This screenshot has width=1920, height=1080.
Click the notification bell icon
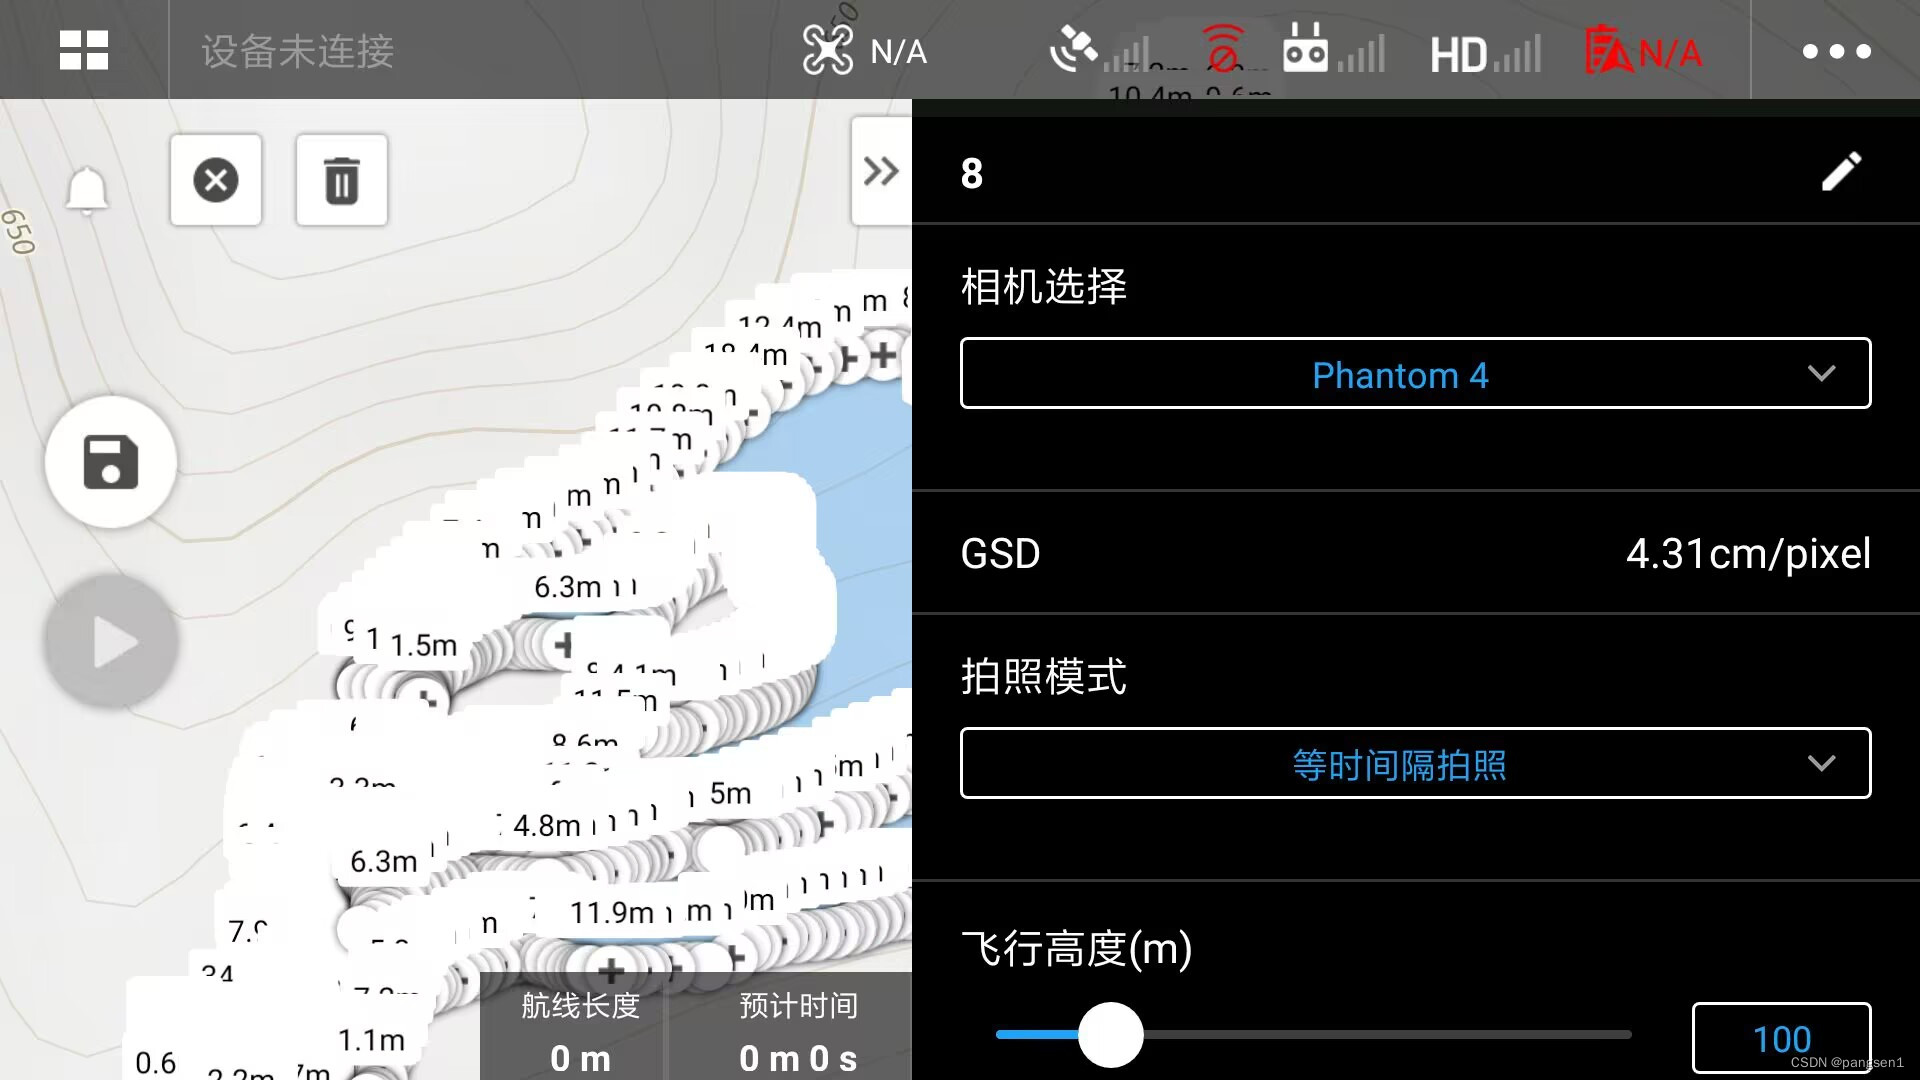click(x=86, y=190)
